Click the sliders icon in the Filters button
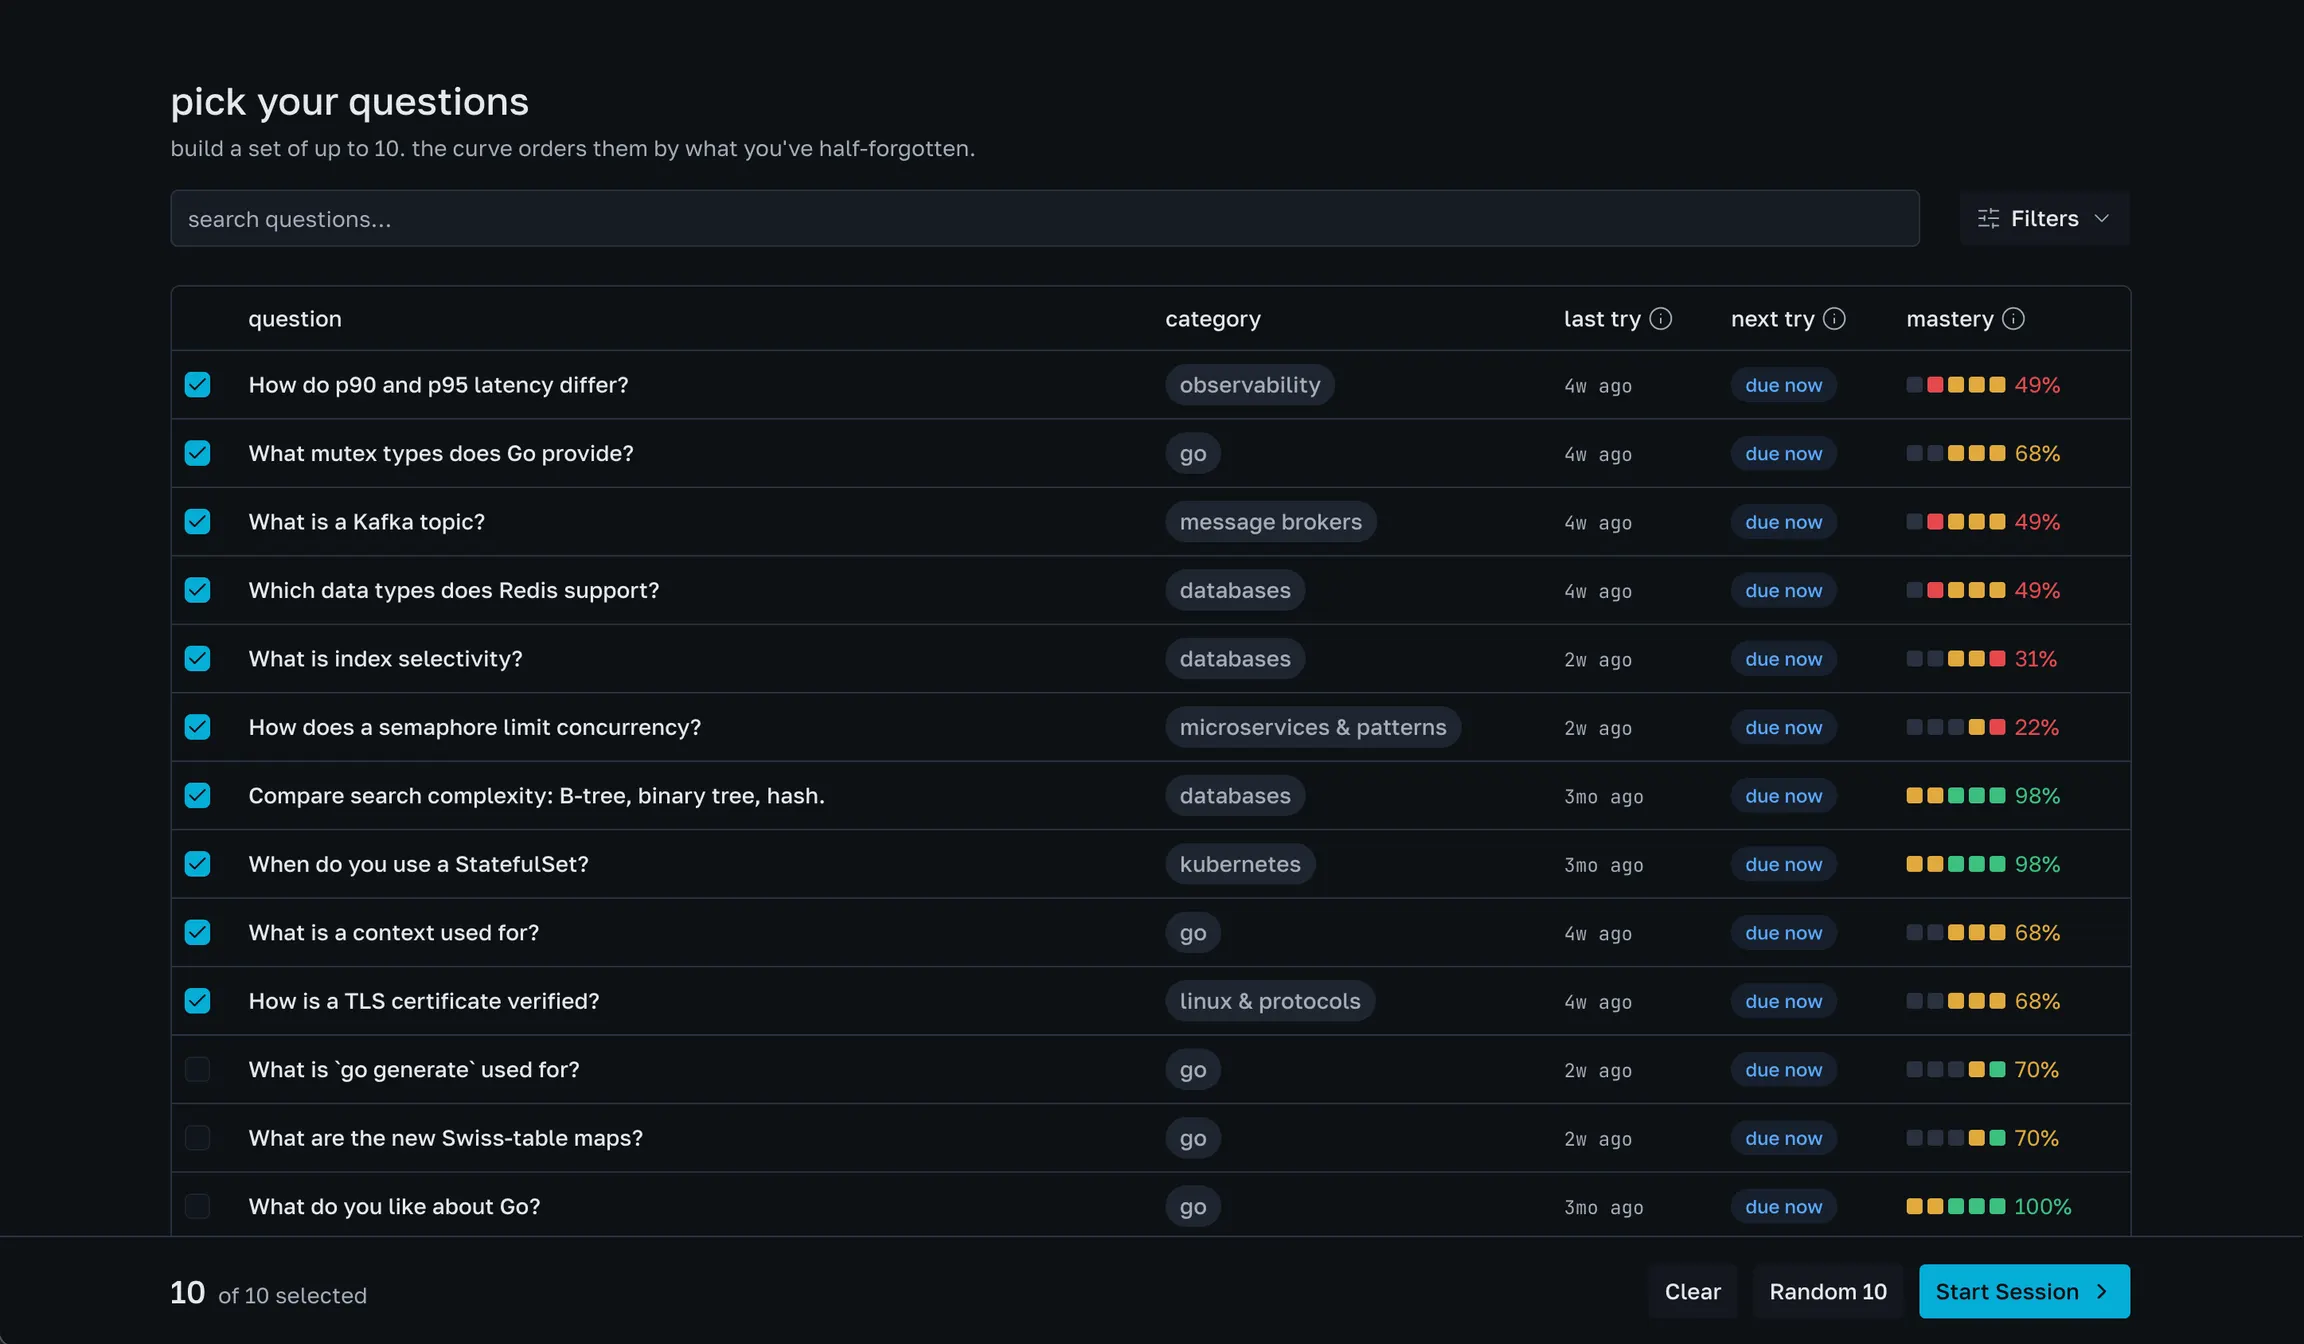 click(x=1988, y=218)
